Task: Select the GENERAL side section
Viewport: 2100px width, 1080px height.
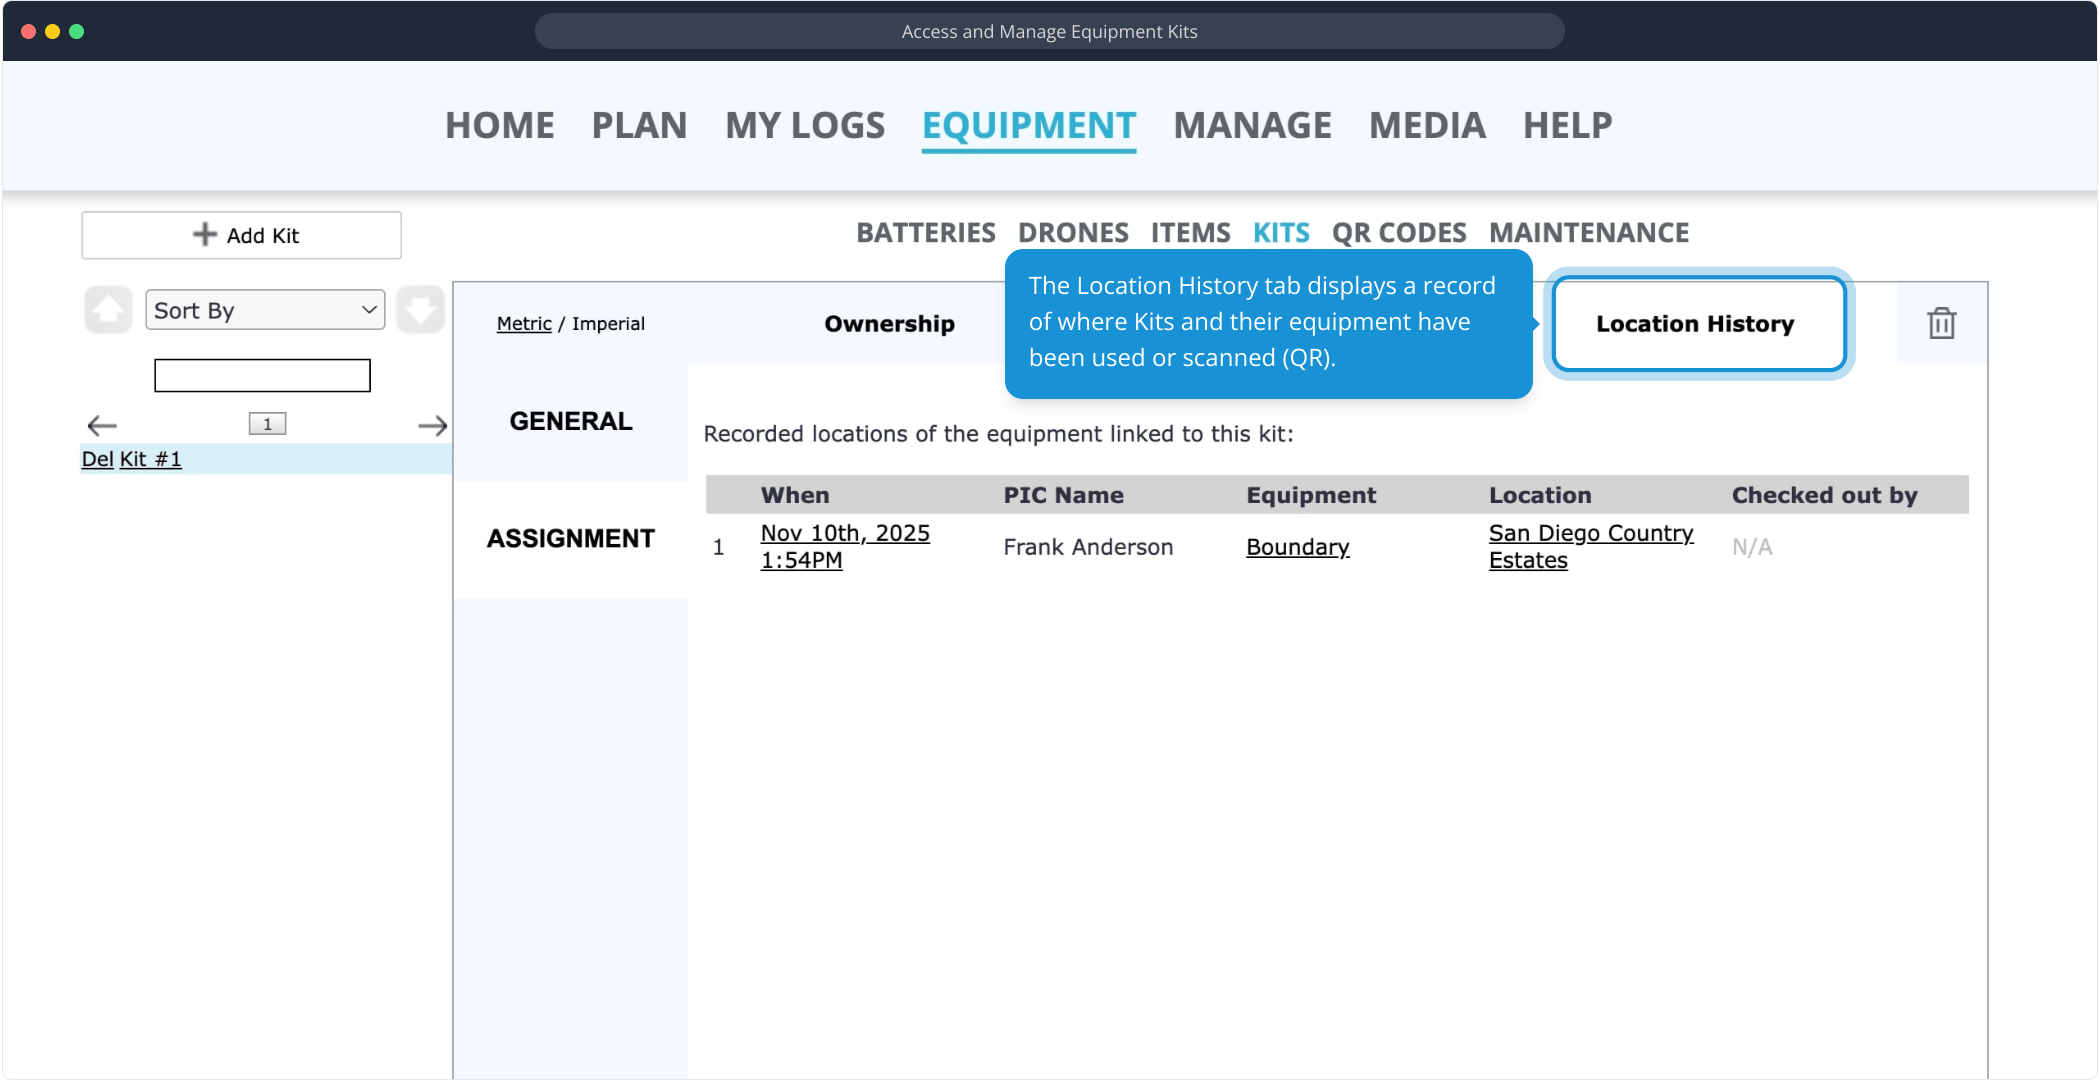Action: (x=571, y=421)
